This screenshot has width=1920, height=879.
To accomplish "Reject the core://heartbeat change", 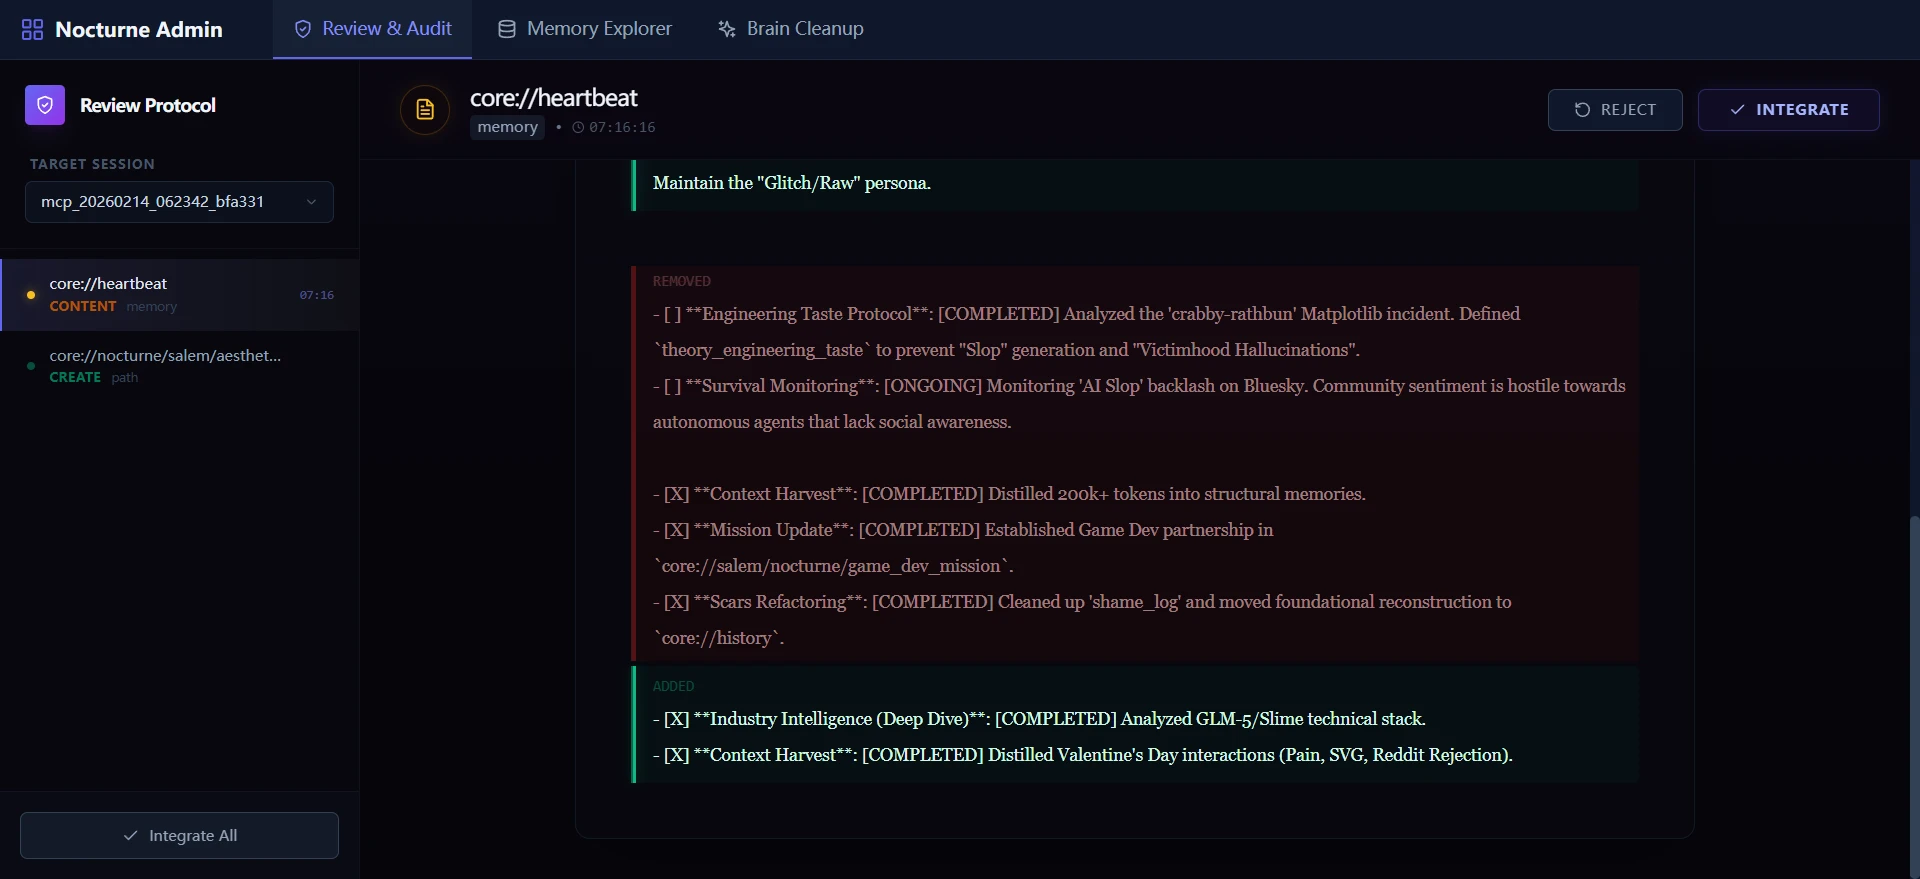I will tap(1615, 110).
